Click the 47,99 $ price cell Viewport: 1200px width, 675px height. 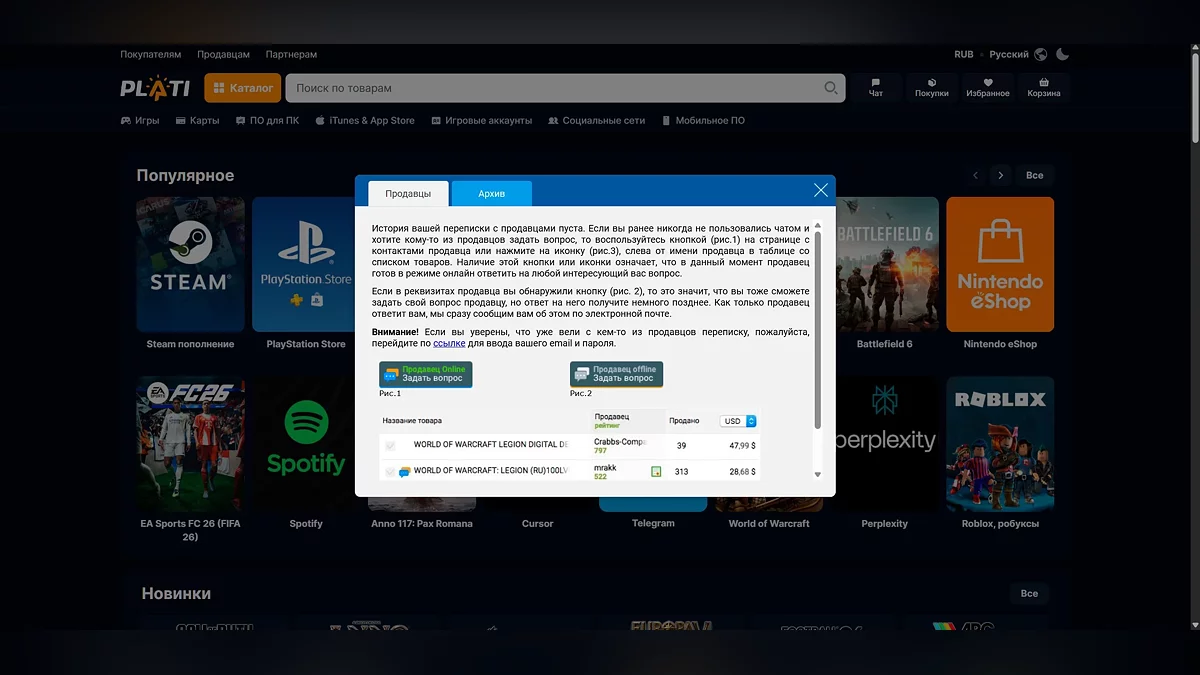tap(743, 446)
